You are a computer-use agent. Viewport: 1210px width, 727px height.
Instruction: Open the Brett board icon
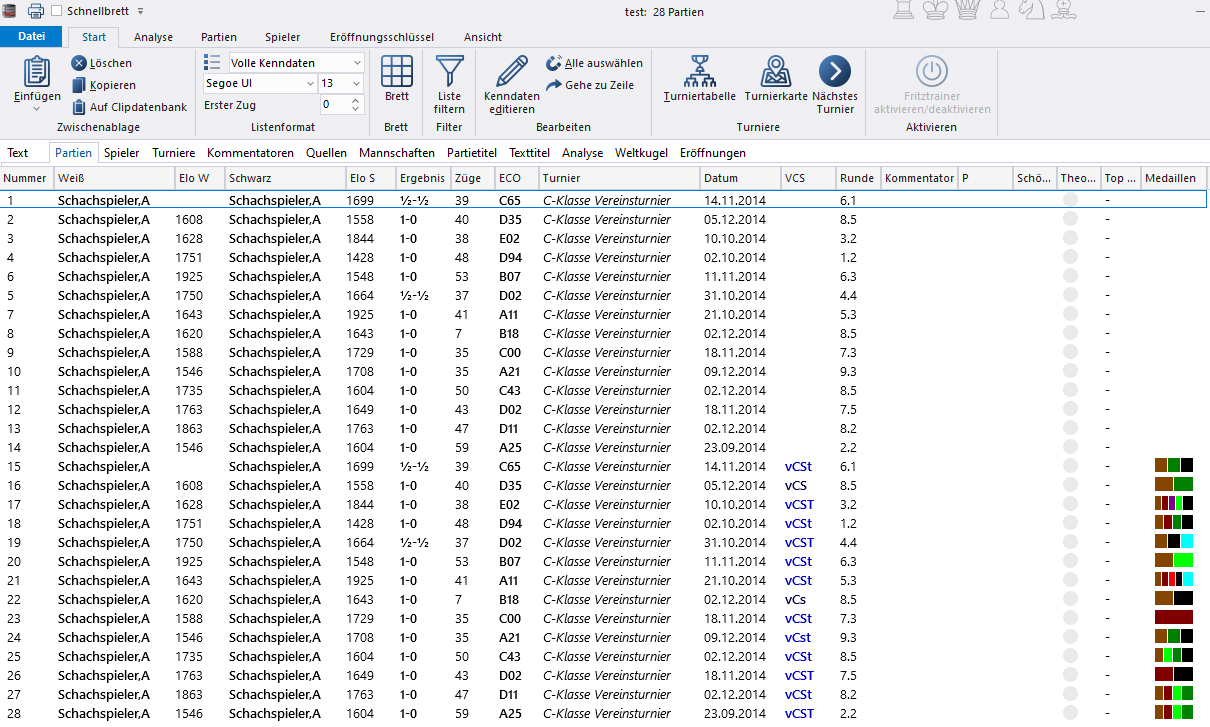coord(397,73)
